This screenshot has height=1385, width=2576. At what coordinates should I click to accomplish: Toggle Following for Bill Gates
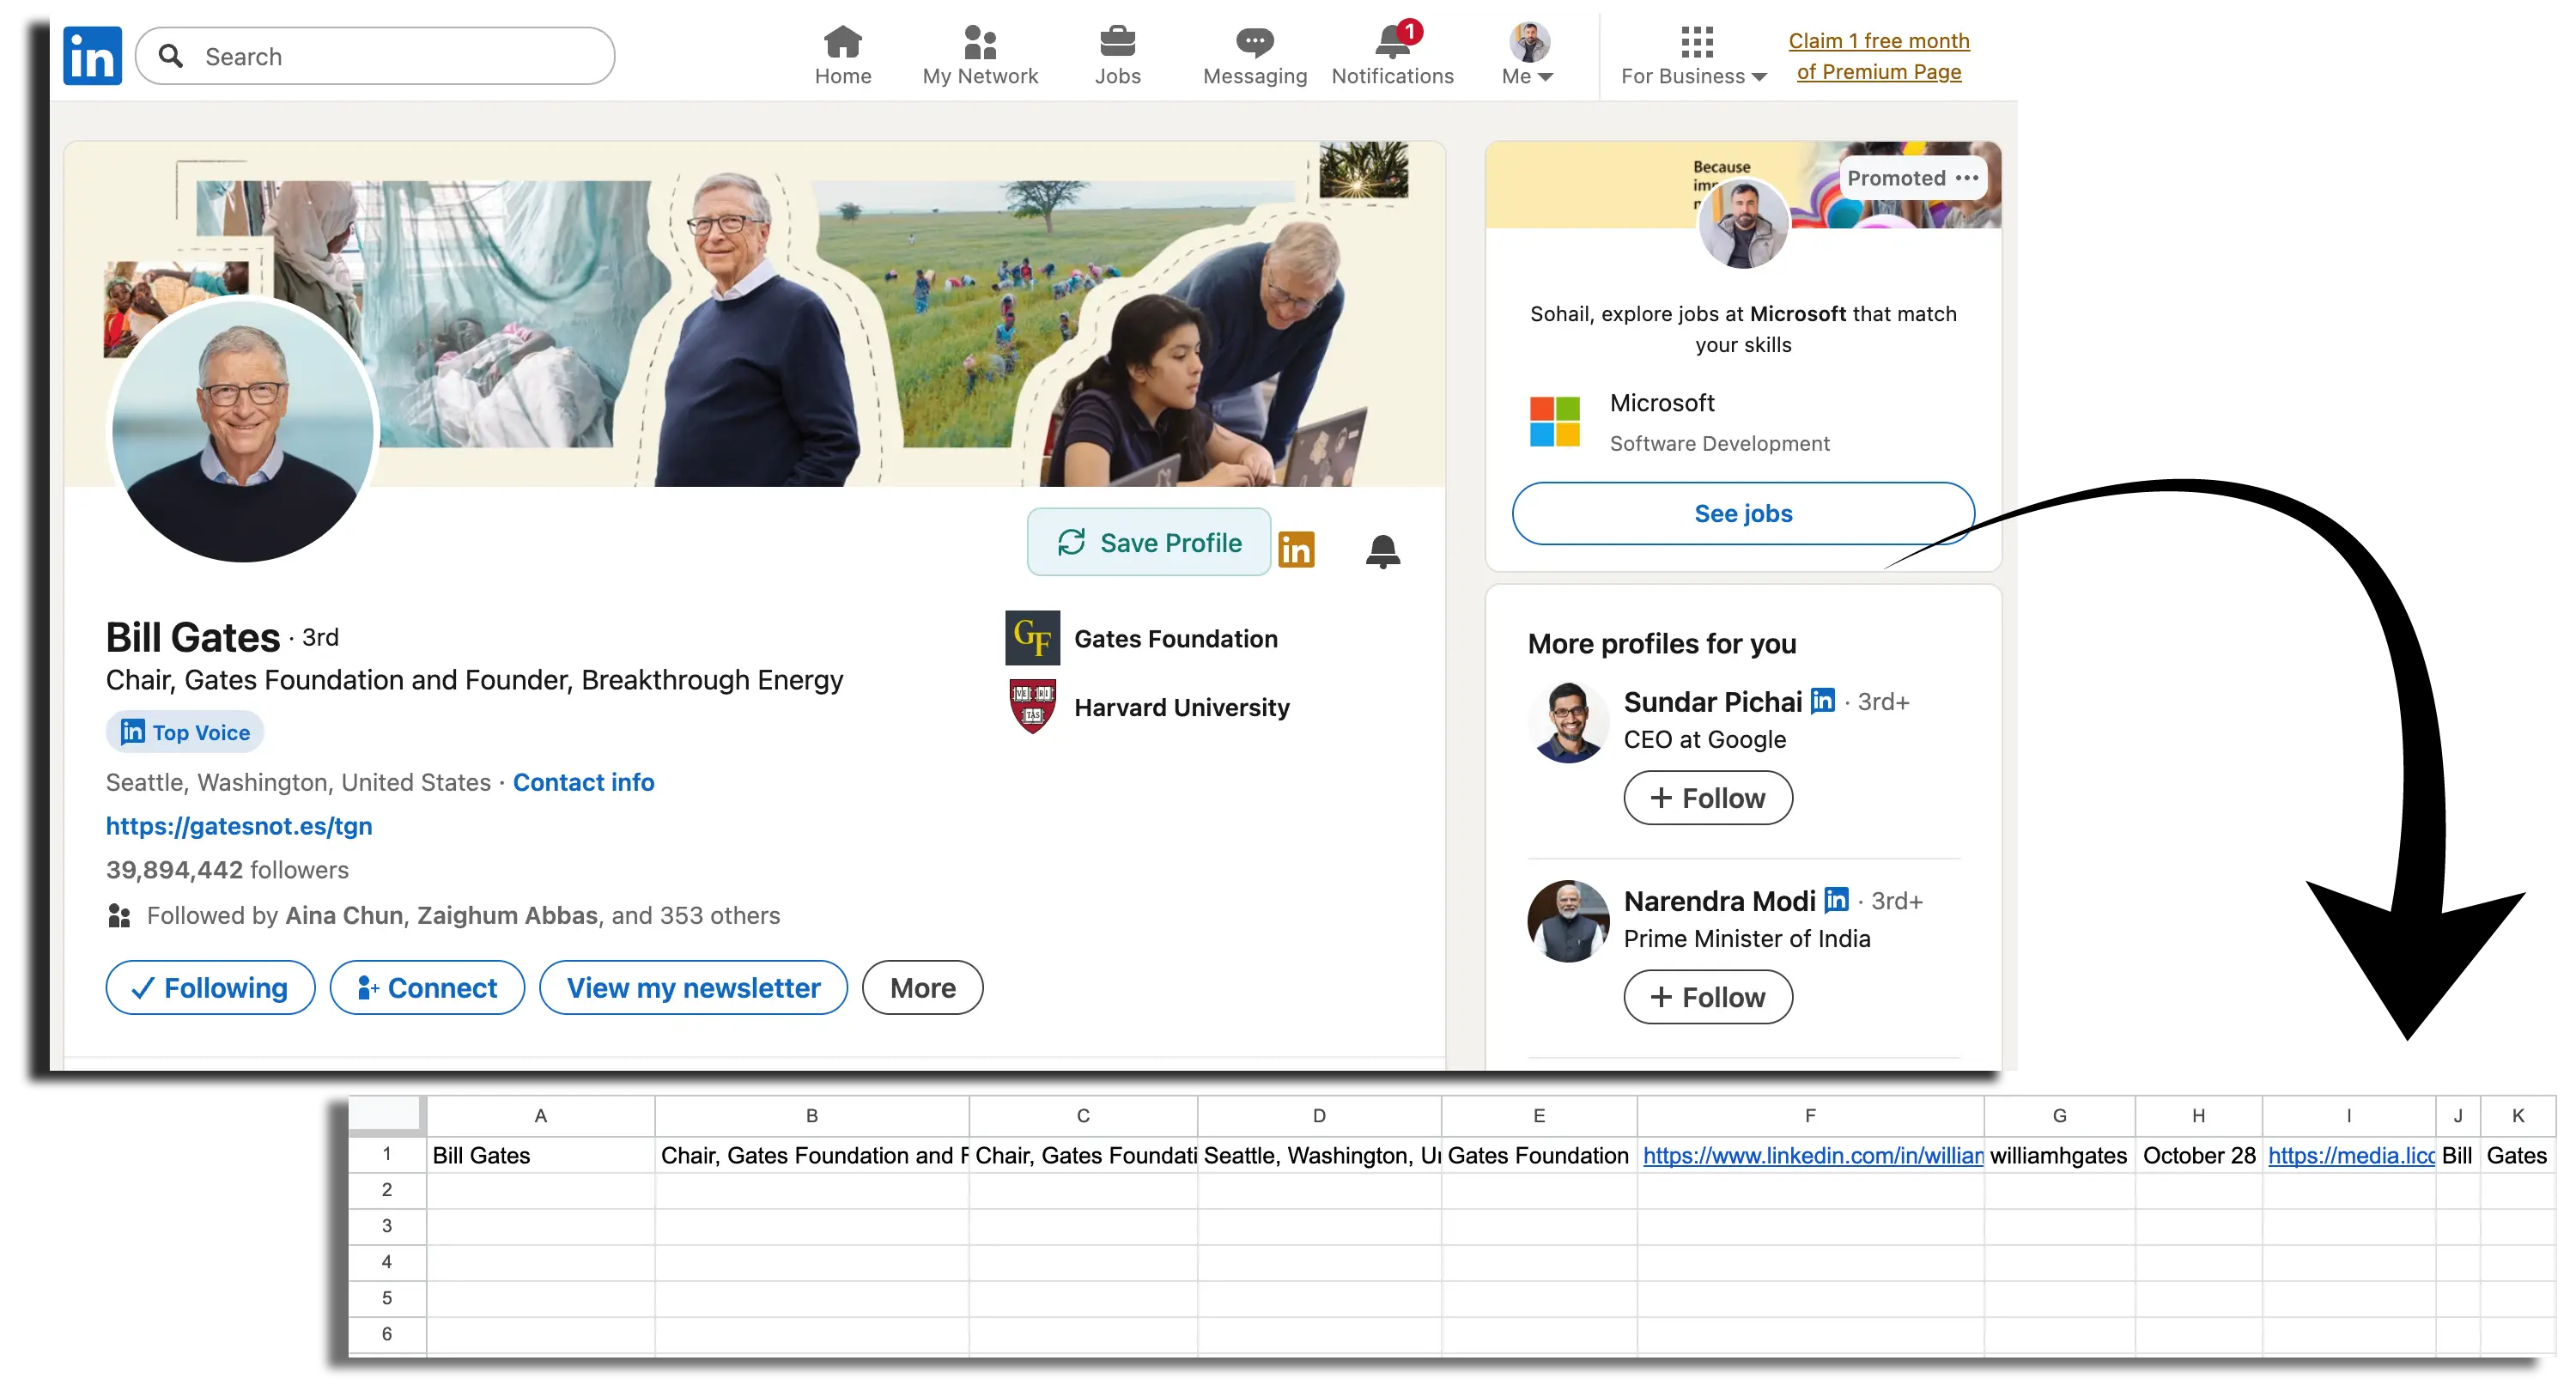pyautogui.click(x=210, y=987)
